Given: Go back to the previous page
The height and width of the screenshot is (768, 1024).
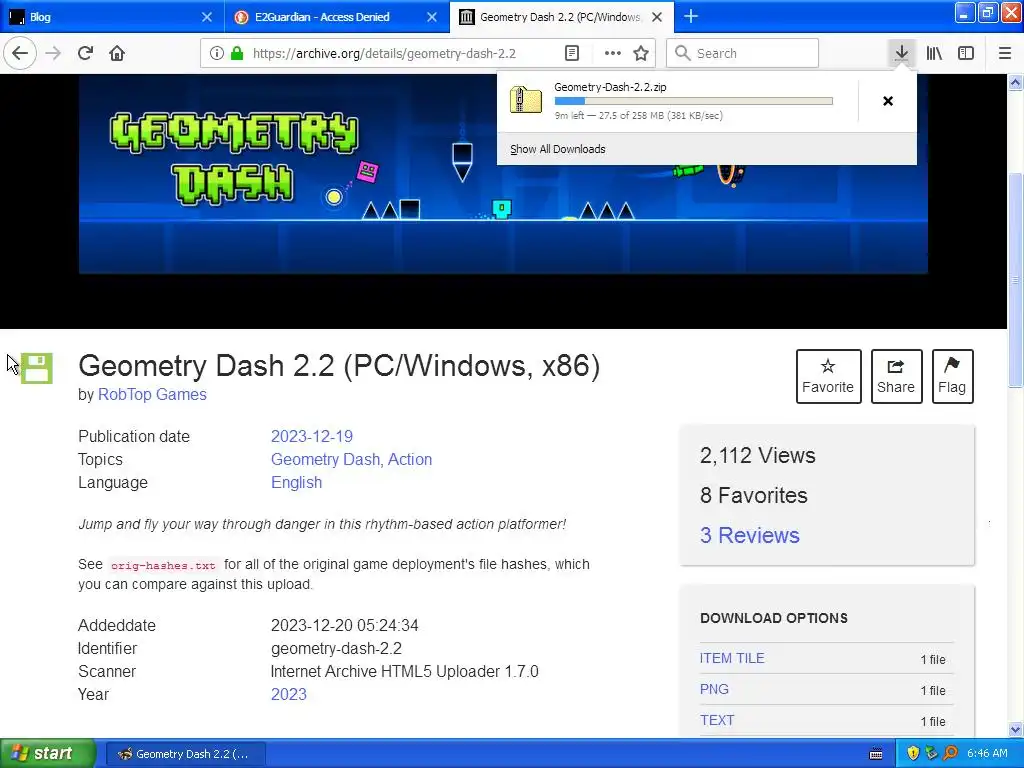Looking at the screenshot, I should tap(20, 53).
